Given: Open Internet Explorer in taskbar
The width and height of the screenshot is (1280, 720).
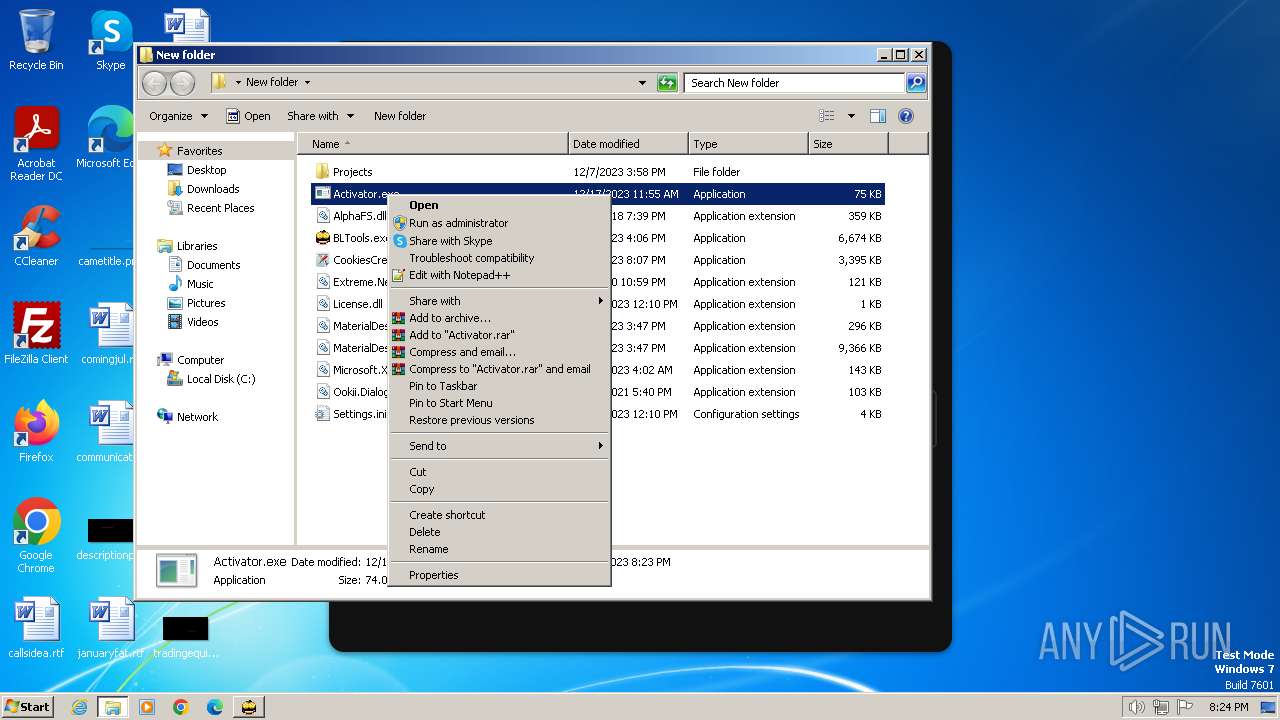Looking at the screenshot, I should point(79,707).
